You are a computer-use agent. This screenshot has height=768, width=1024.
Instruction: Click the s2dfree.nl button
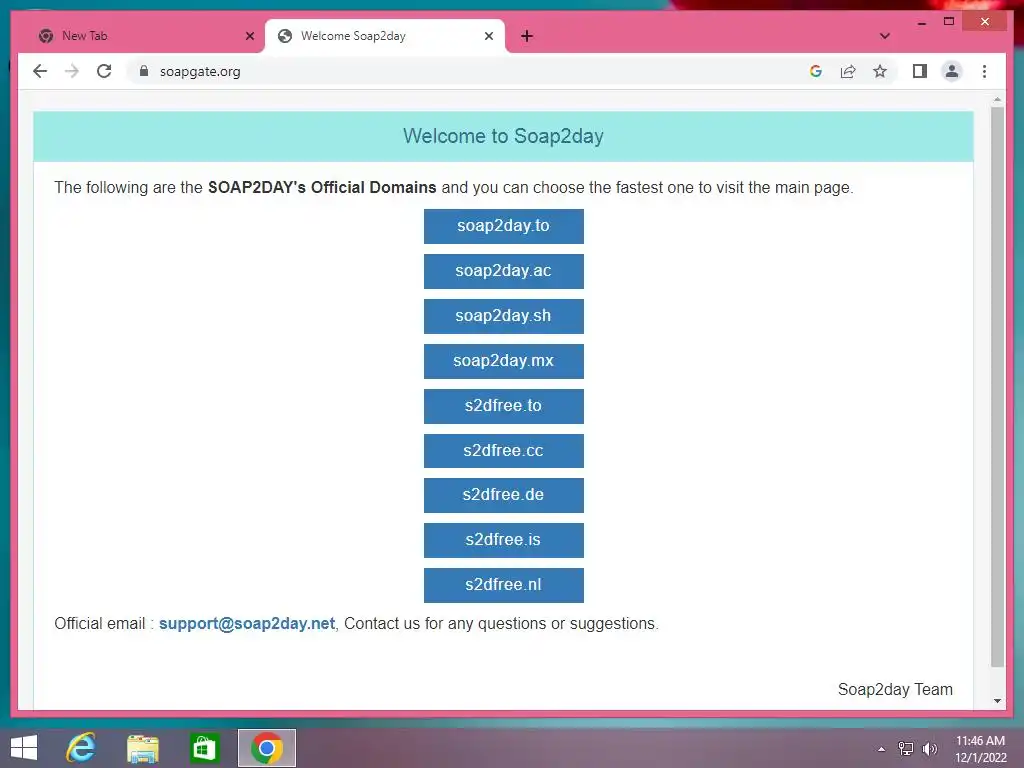coord(504,585)
